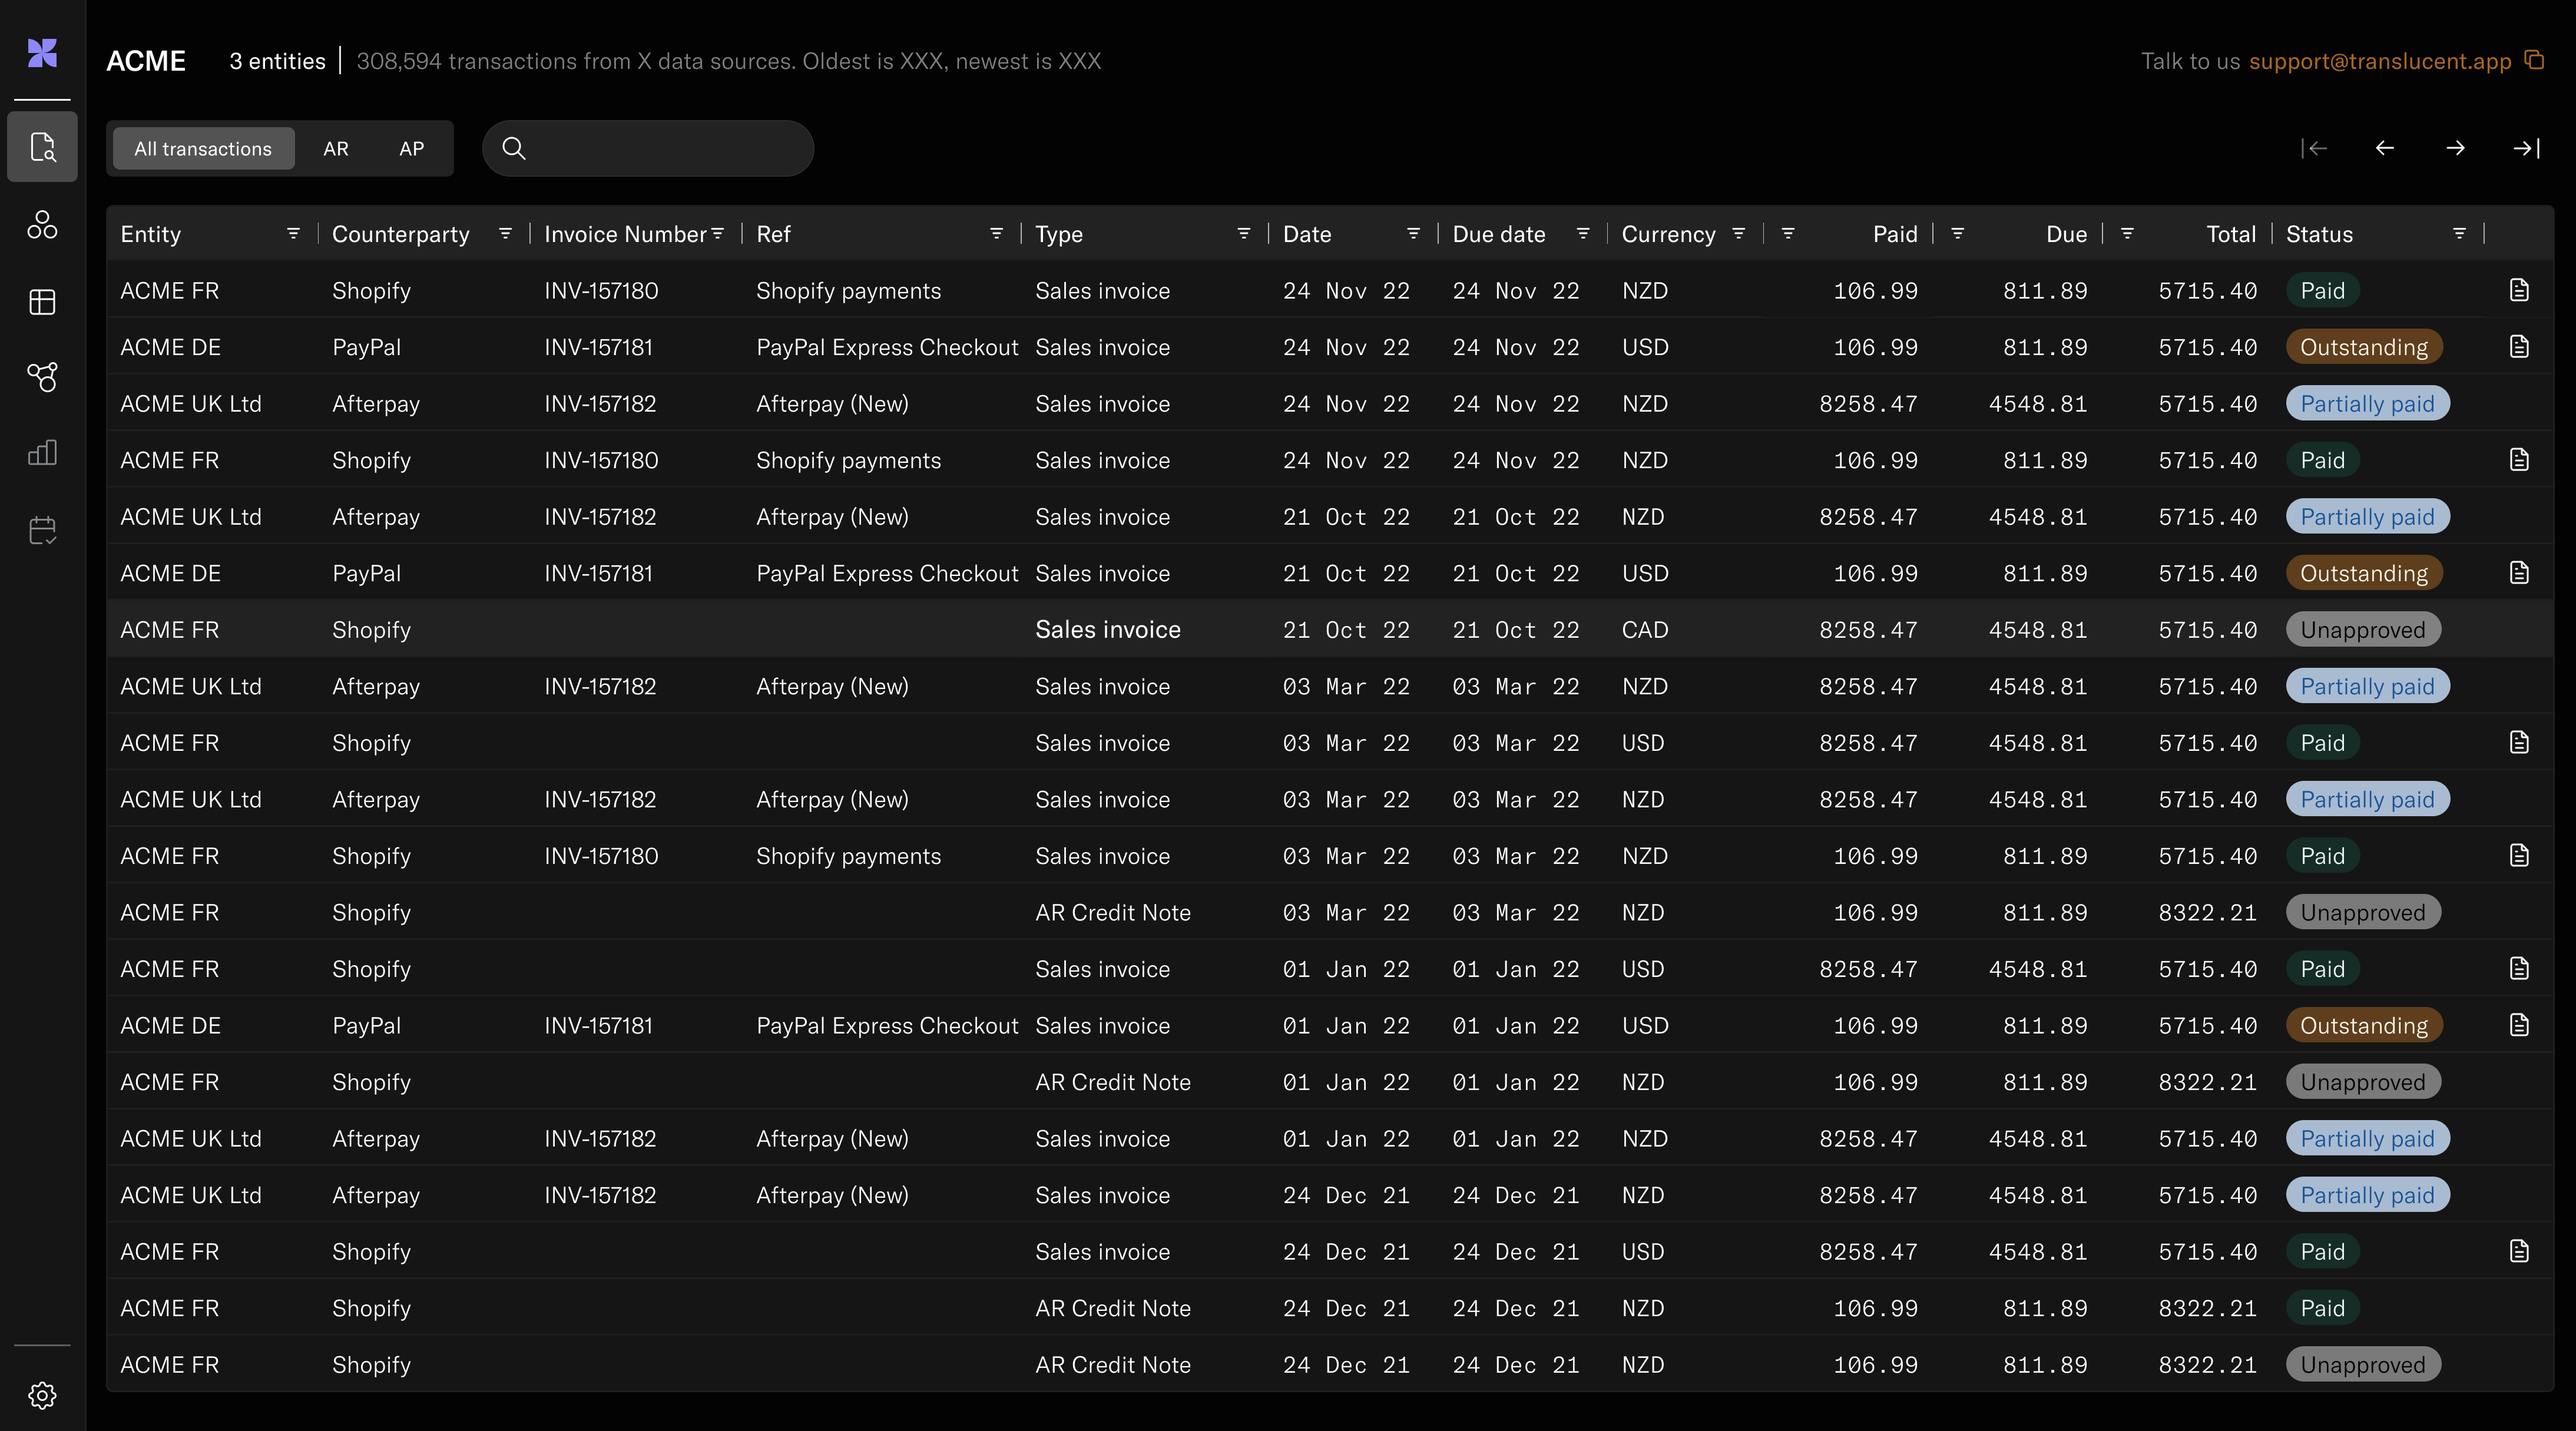Open document icon for first Paid 24 Nov row

[2519, 290]
